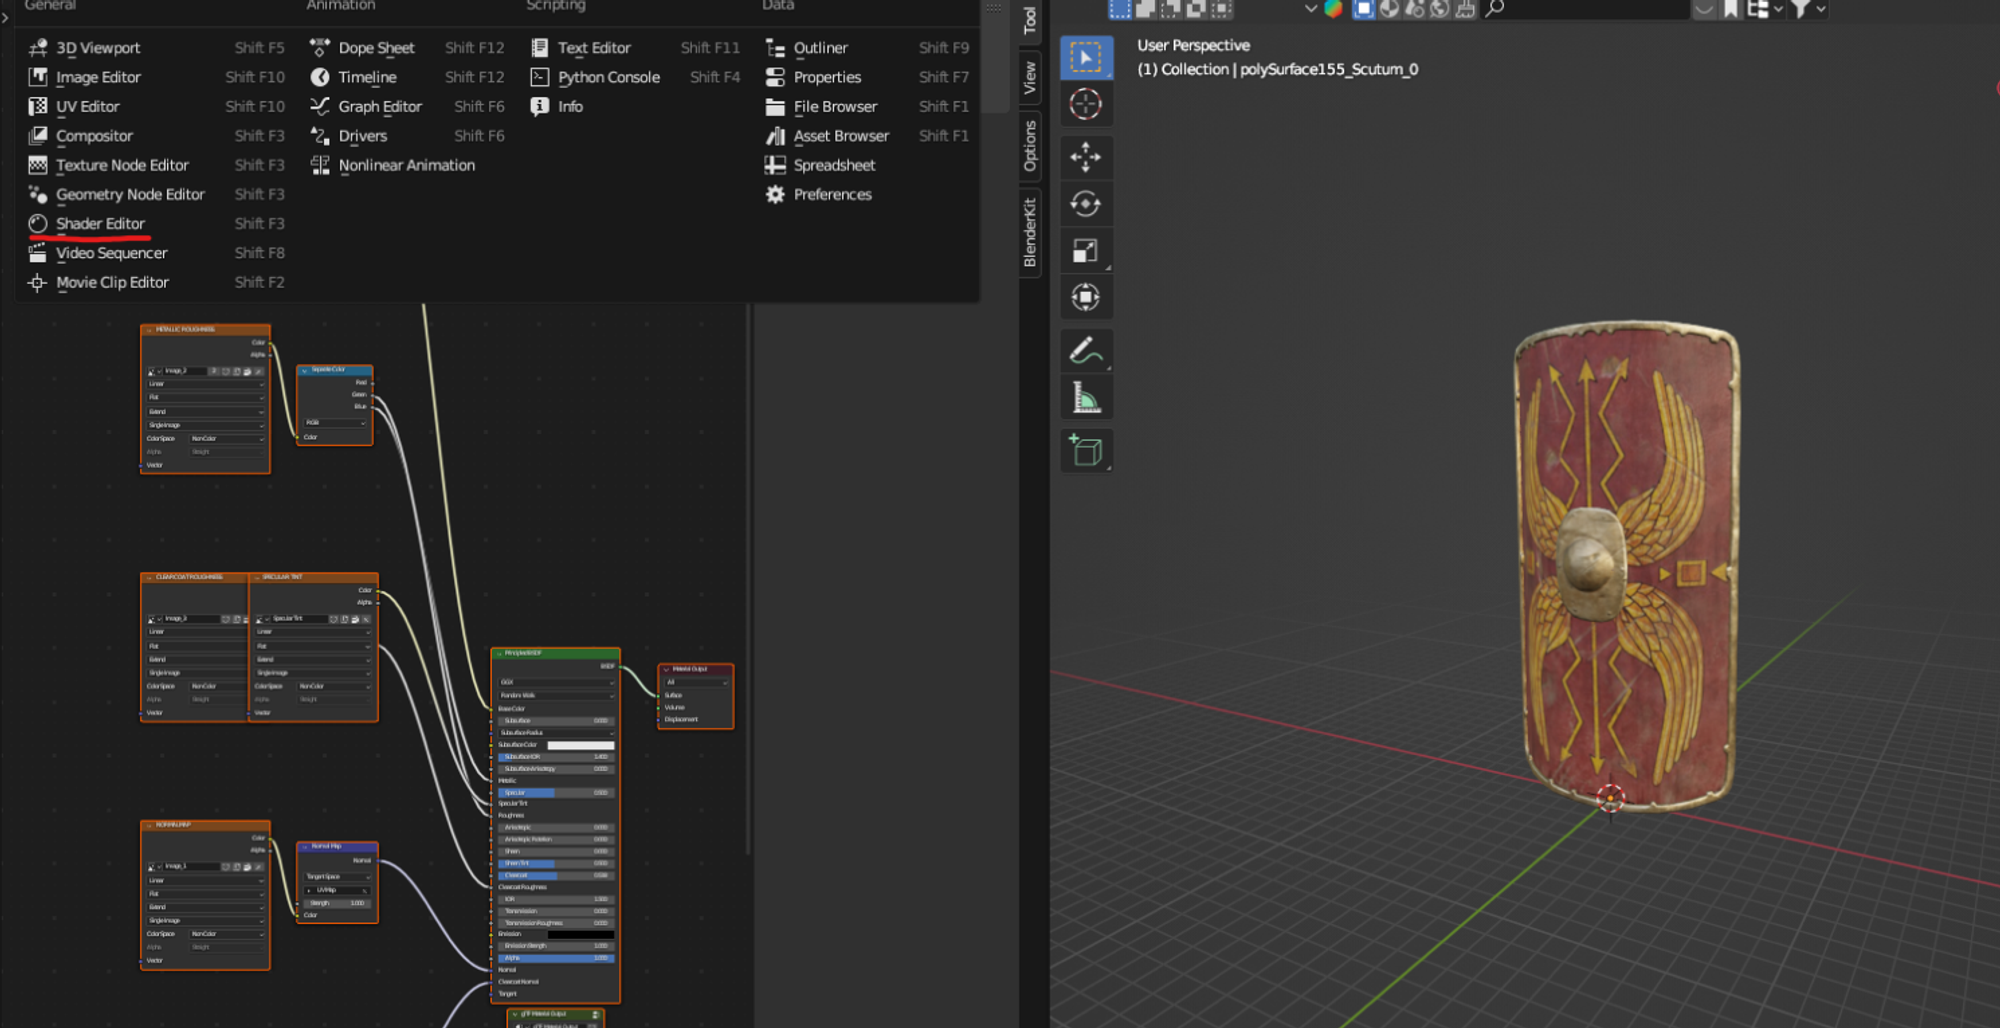The height and width of the screenshot is (1028, 2000).
Task: Pick the Move tool in the viewport toolbar
Action: 1086,157
